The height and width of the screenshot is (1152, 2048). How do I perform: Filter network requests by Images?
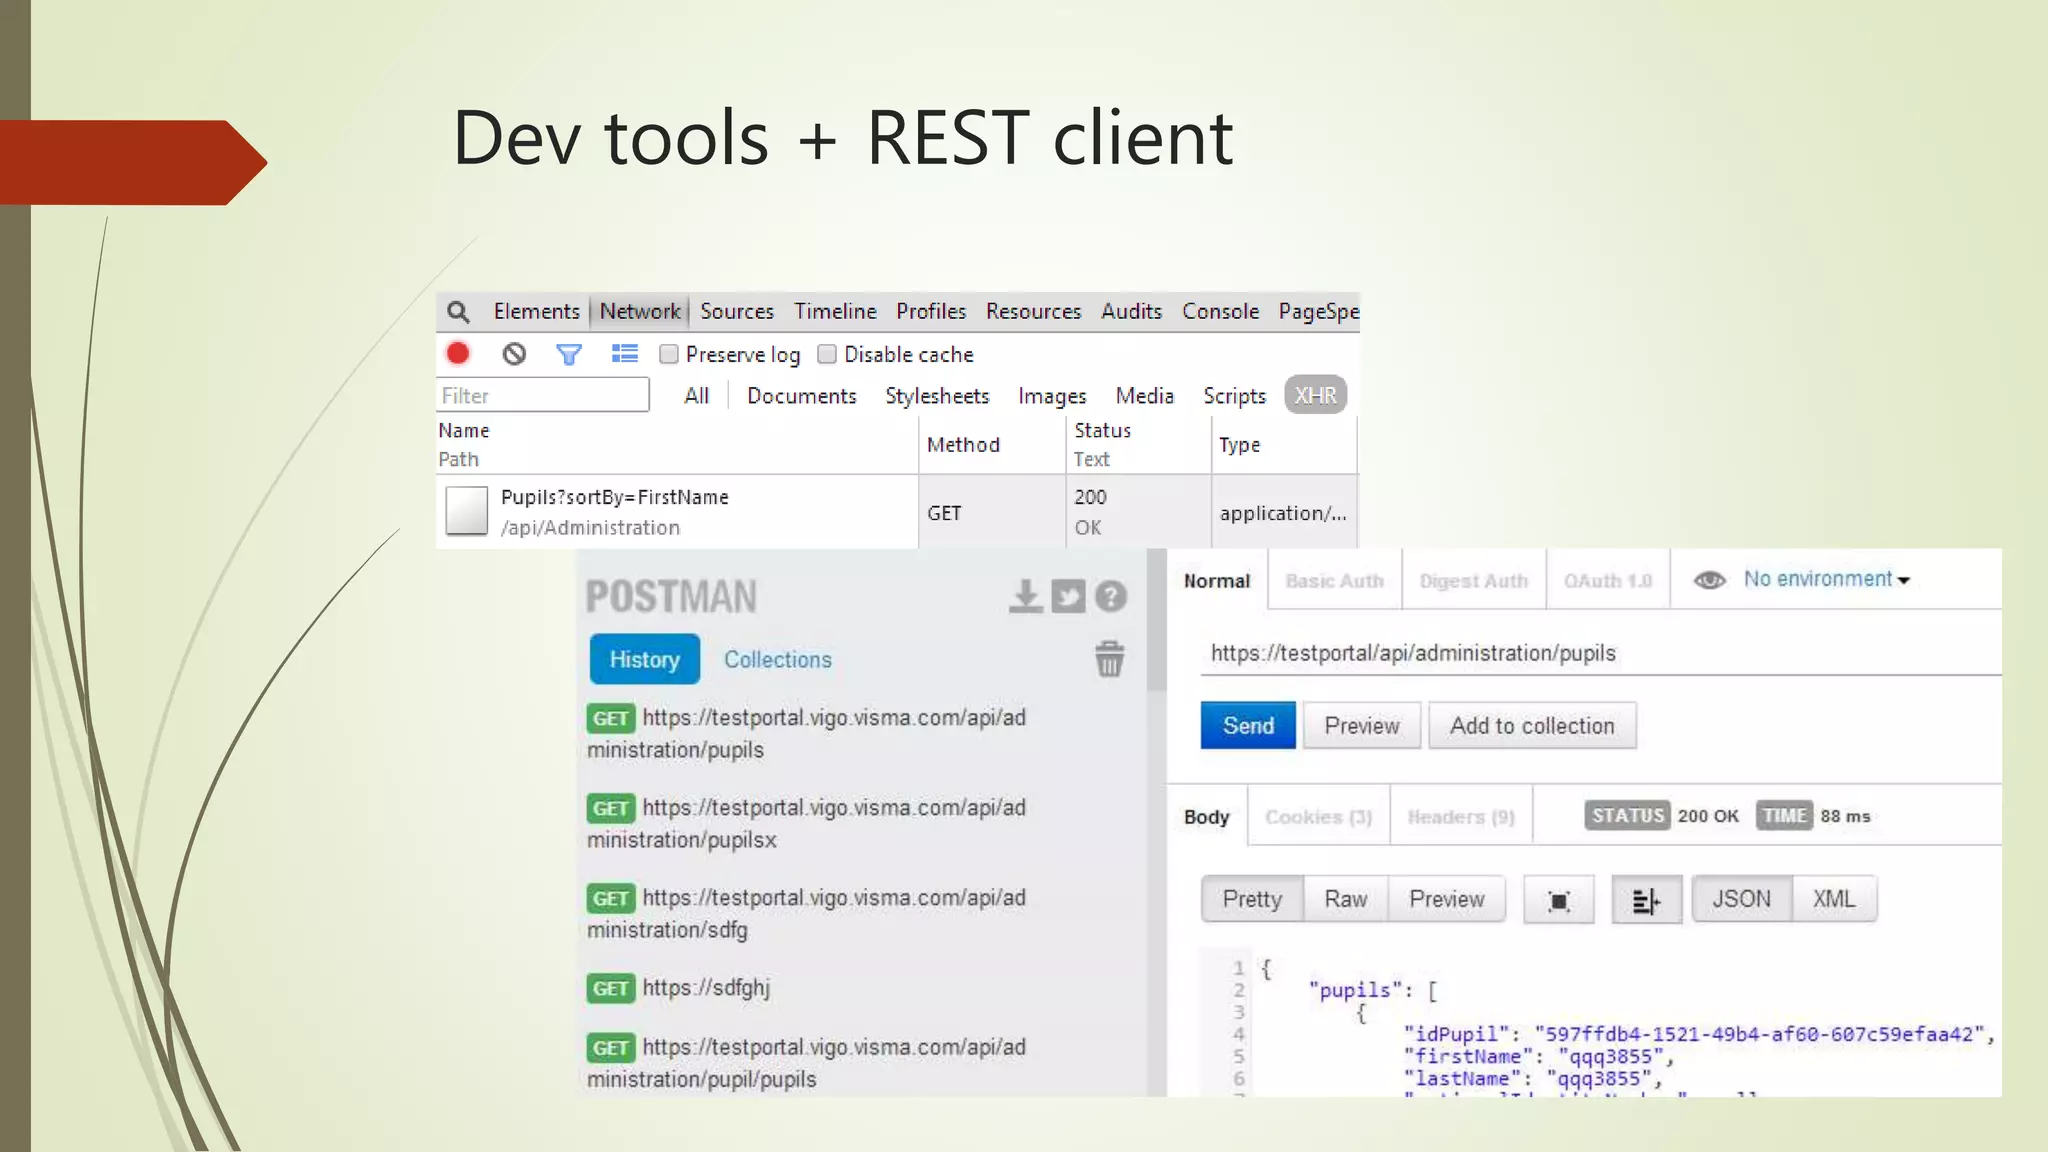point(1052,396)
